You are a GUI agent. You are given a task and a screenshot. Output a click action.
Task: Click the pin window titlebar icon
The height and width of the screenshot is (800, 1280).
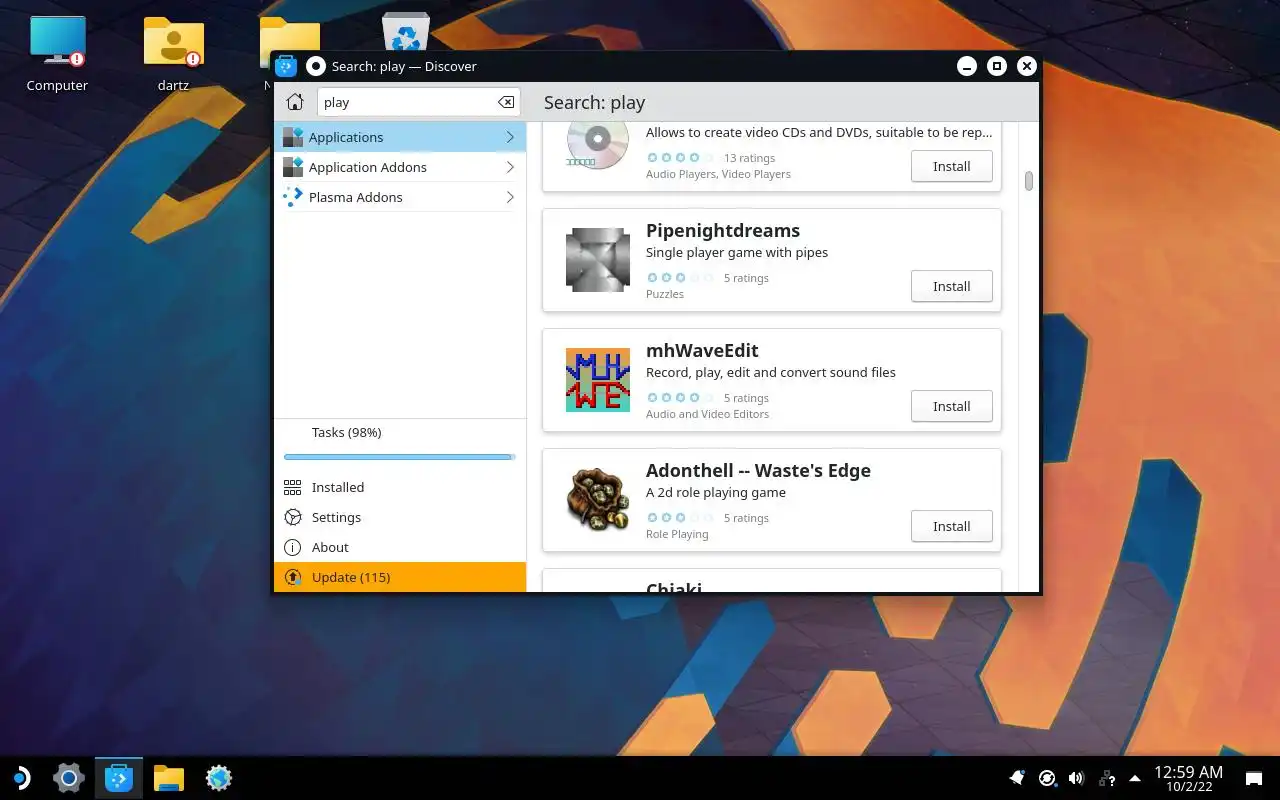point(316,66)
